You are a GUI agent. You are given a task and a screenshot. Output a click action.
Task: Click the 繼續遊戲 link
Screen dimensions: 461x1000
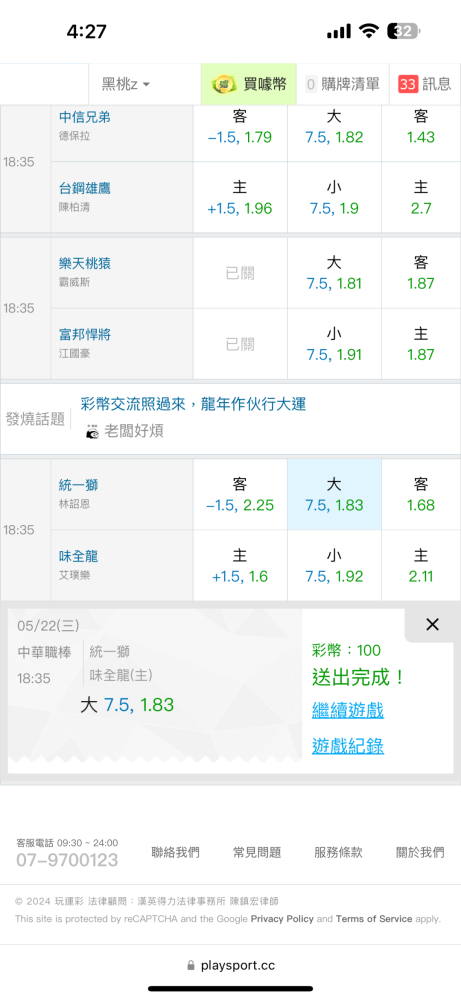coord(348,710)
